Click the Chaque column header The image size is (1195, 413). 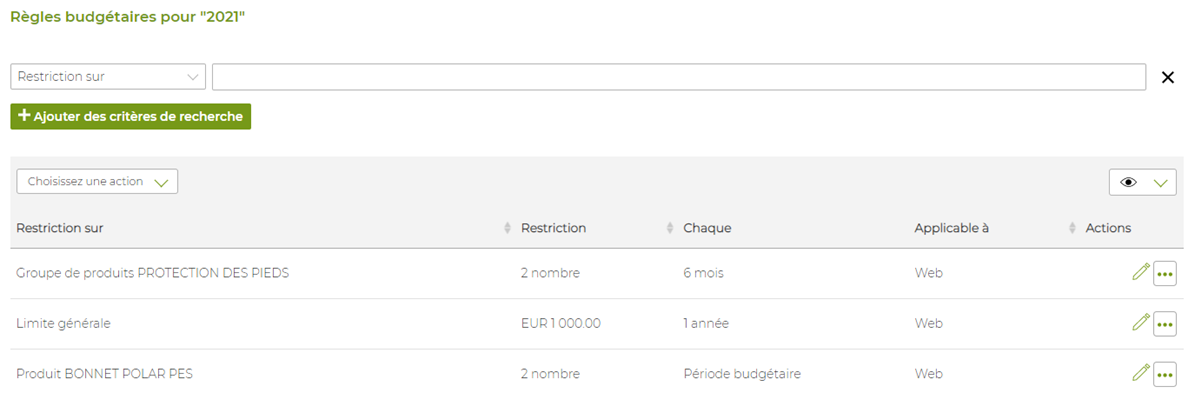(707, 228)
